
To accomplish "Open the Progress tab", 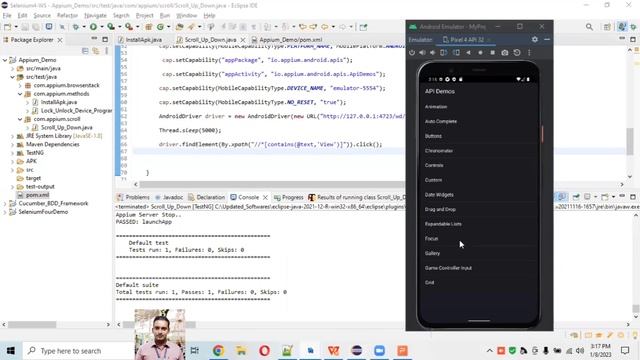I will [x=289, y=197].
